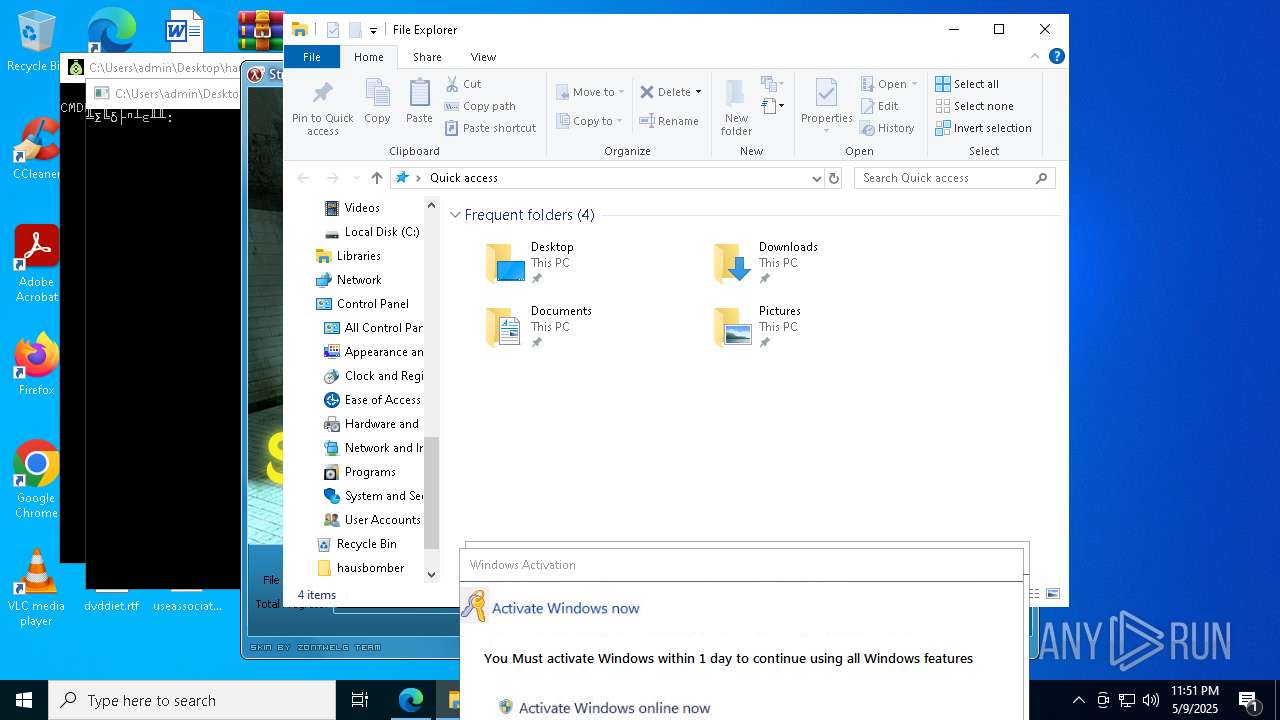Viewport: 1280px width, 720px height.
Task: Open the File tab
Action: tap(312, 57)
